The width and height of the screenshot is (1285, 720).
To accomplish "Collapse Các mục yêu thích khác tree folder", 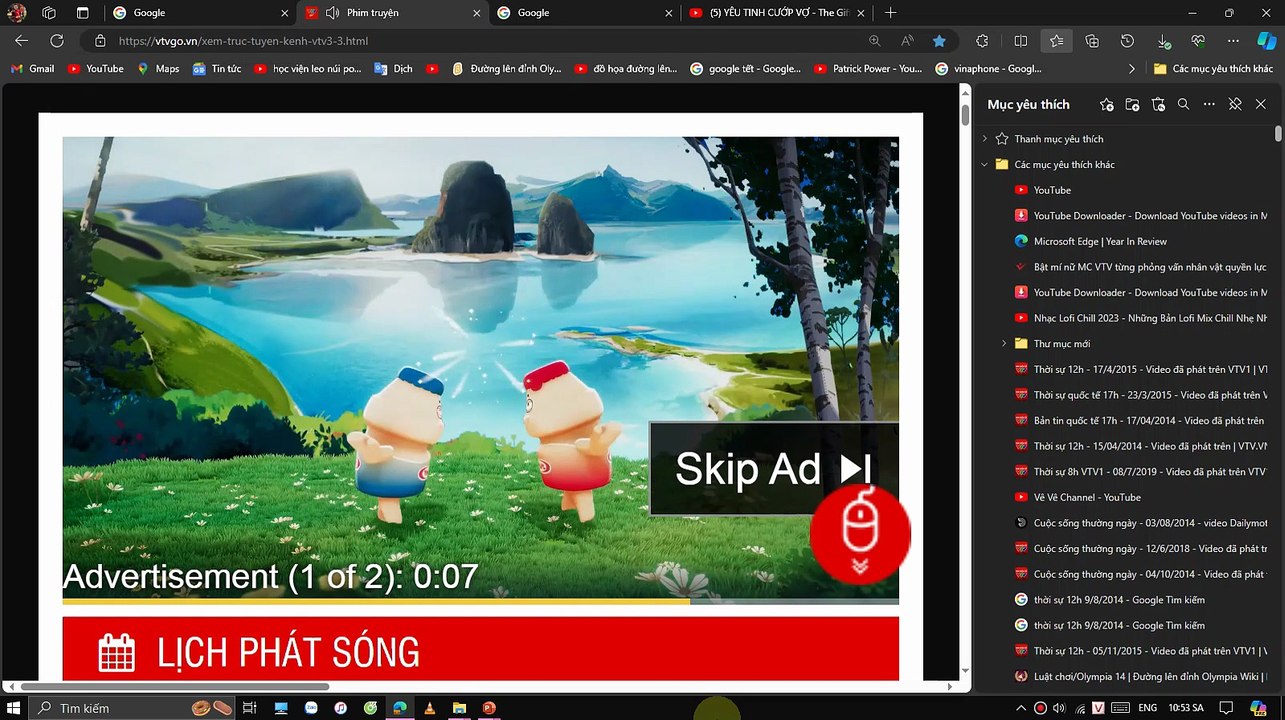I will 985,164.
